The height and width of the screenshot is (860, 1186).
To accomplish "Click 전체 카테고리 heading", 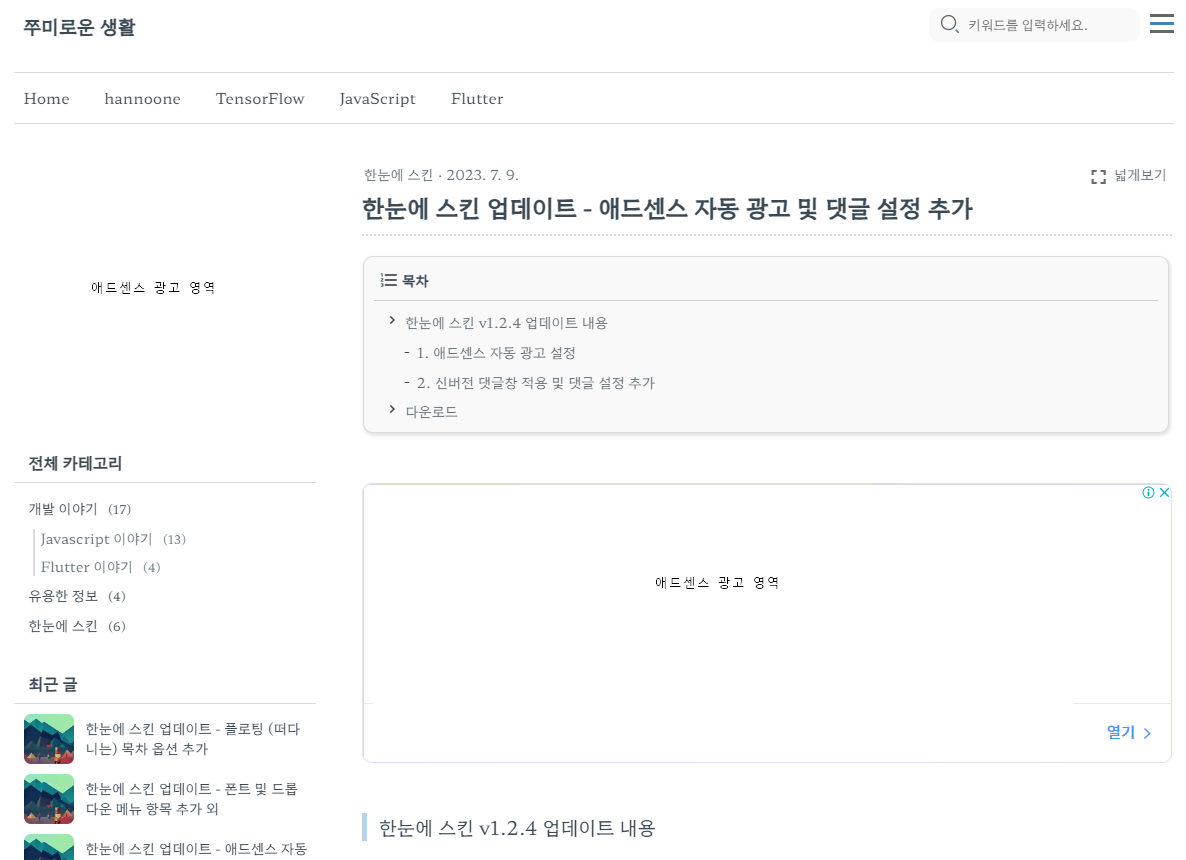I will pos(75,464).
